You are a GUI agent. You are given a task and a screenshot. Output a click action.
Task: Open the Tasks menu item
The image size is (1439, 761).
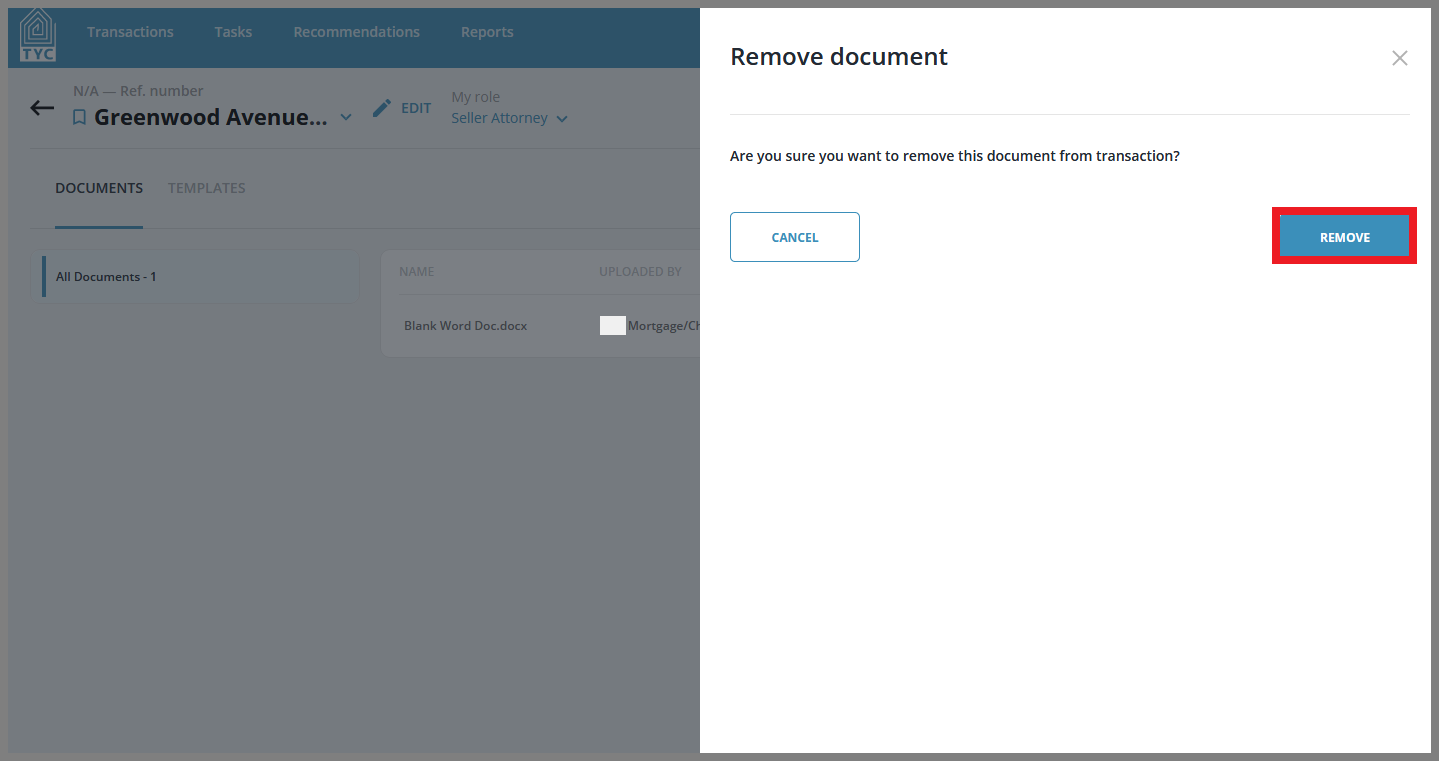coord(233,32)
